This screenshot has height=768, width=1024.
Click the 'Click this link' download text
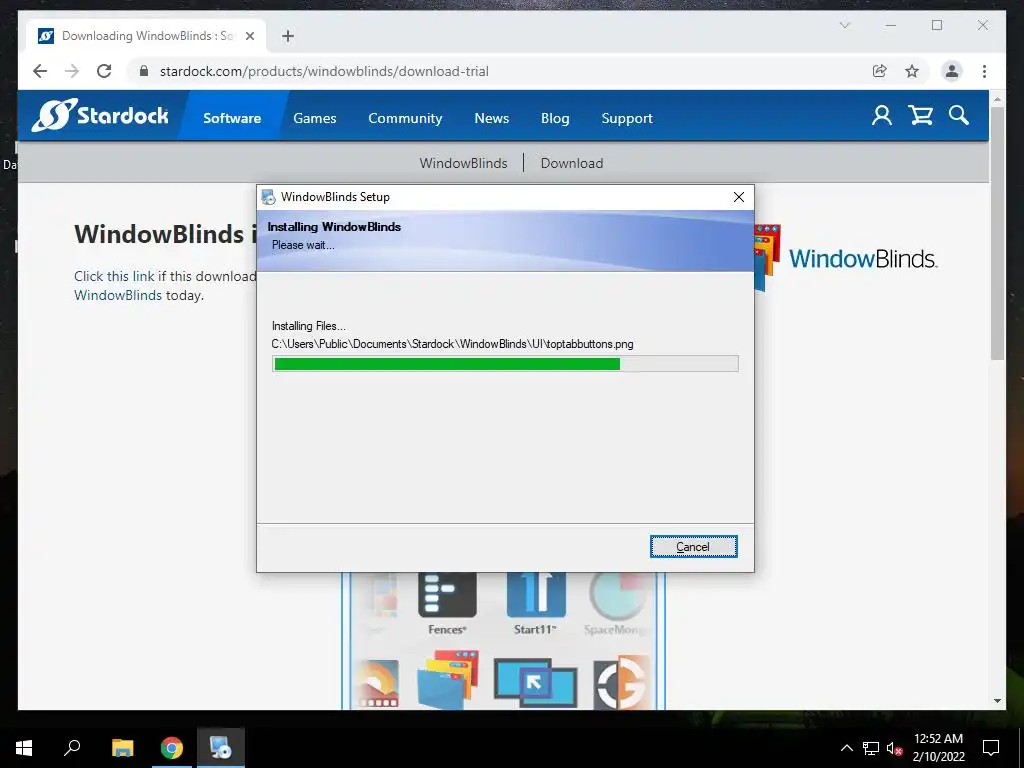[x=114, y=276]
